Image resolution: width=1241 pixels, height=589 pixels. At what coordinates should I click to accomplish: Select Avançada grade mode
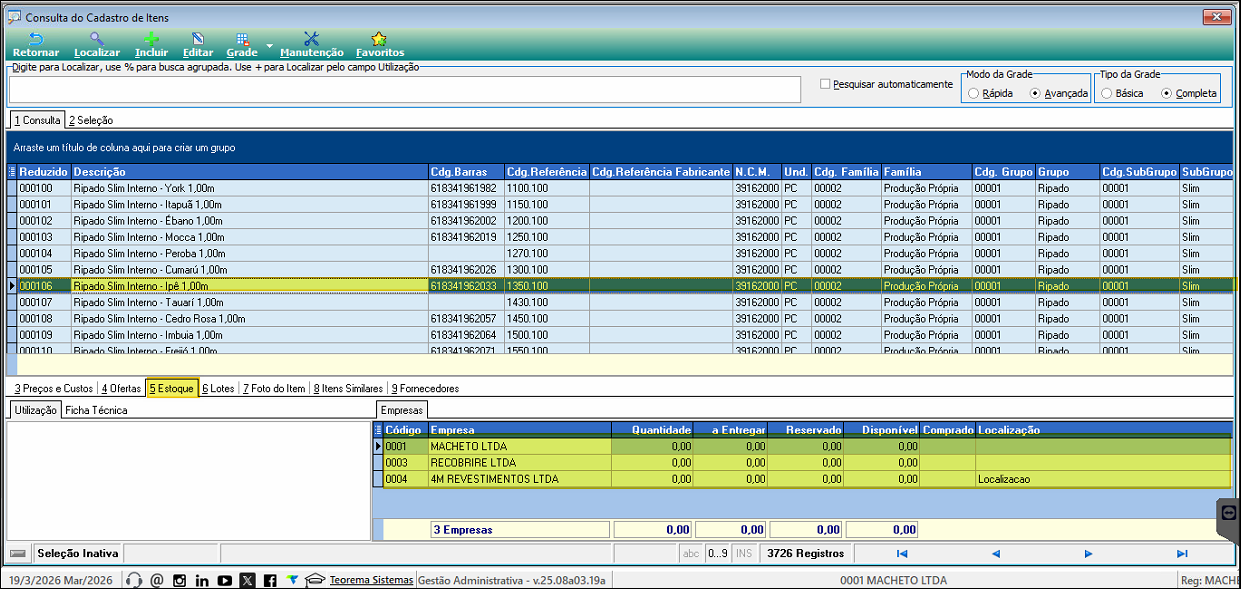(x=1035, y=93)
